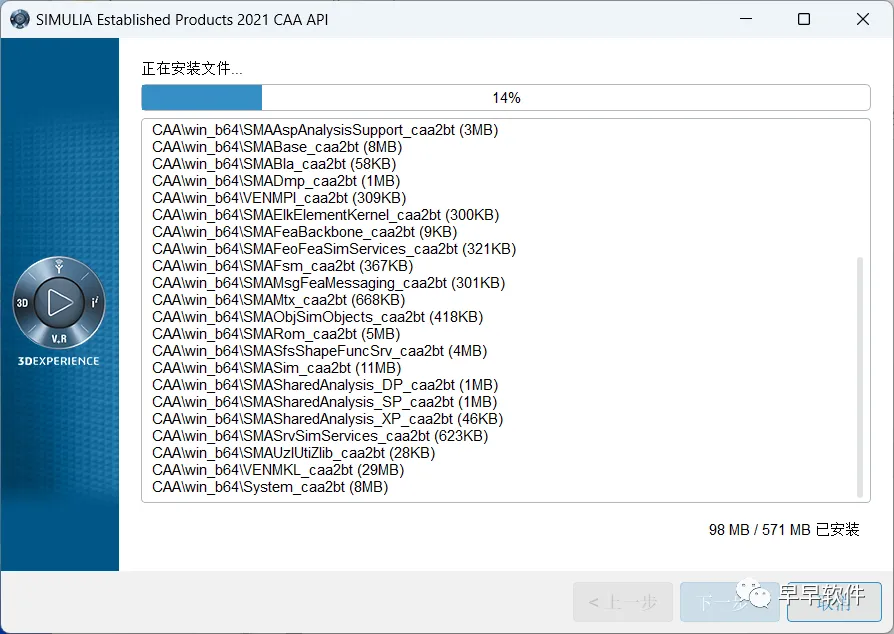This screenshot has width=894, height=634.
Task: Click the window title SIMULIA Established Products
Action: [182, 19]
